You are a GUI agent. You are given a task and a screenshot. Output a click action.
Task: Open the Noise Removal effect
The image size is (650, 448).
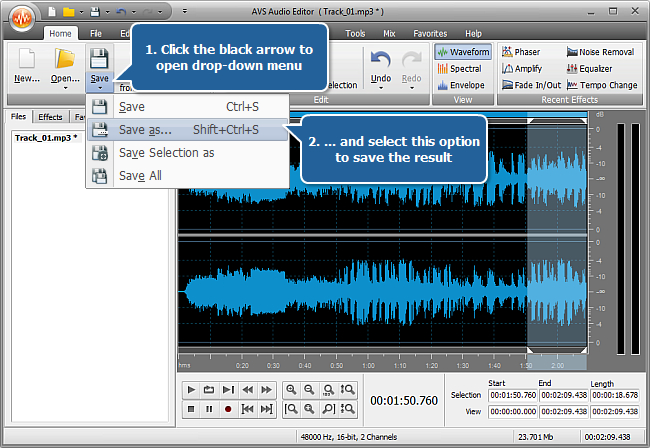tap(601, 52)
